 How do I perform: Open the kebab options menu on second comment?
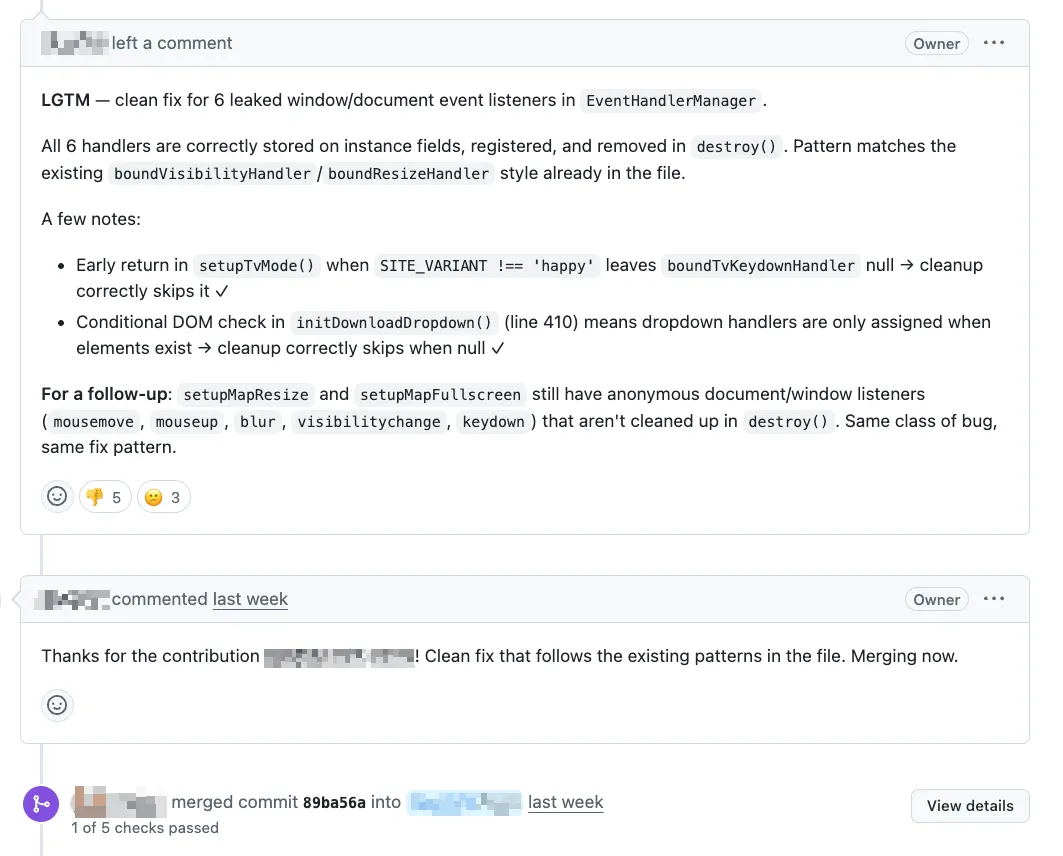tap(994, 598)
